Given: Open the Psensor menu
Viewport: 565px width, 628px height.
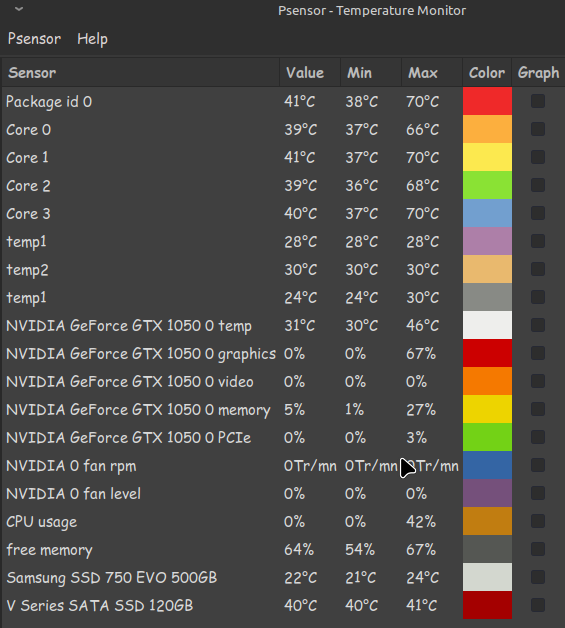Looking at the screenshot, I should (34, 39).
